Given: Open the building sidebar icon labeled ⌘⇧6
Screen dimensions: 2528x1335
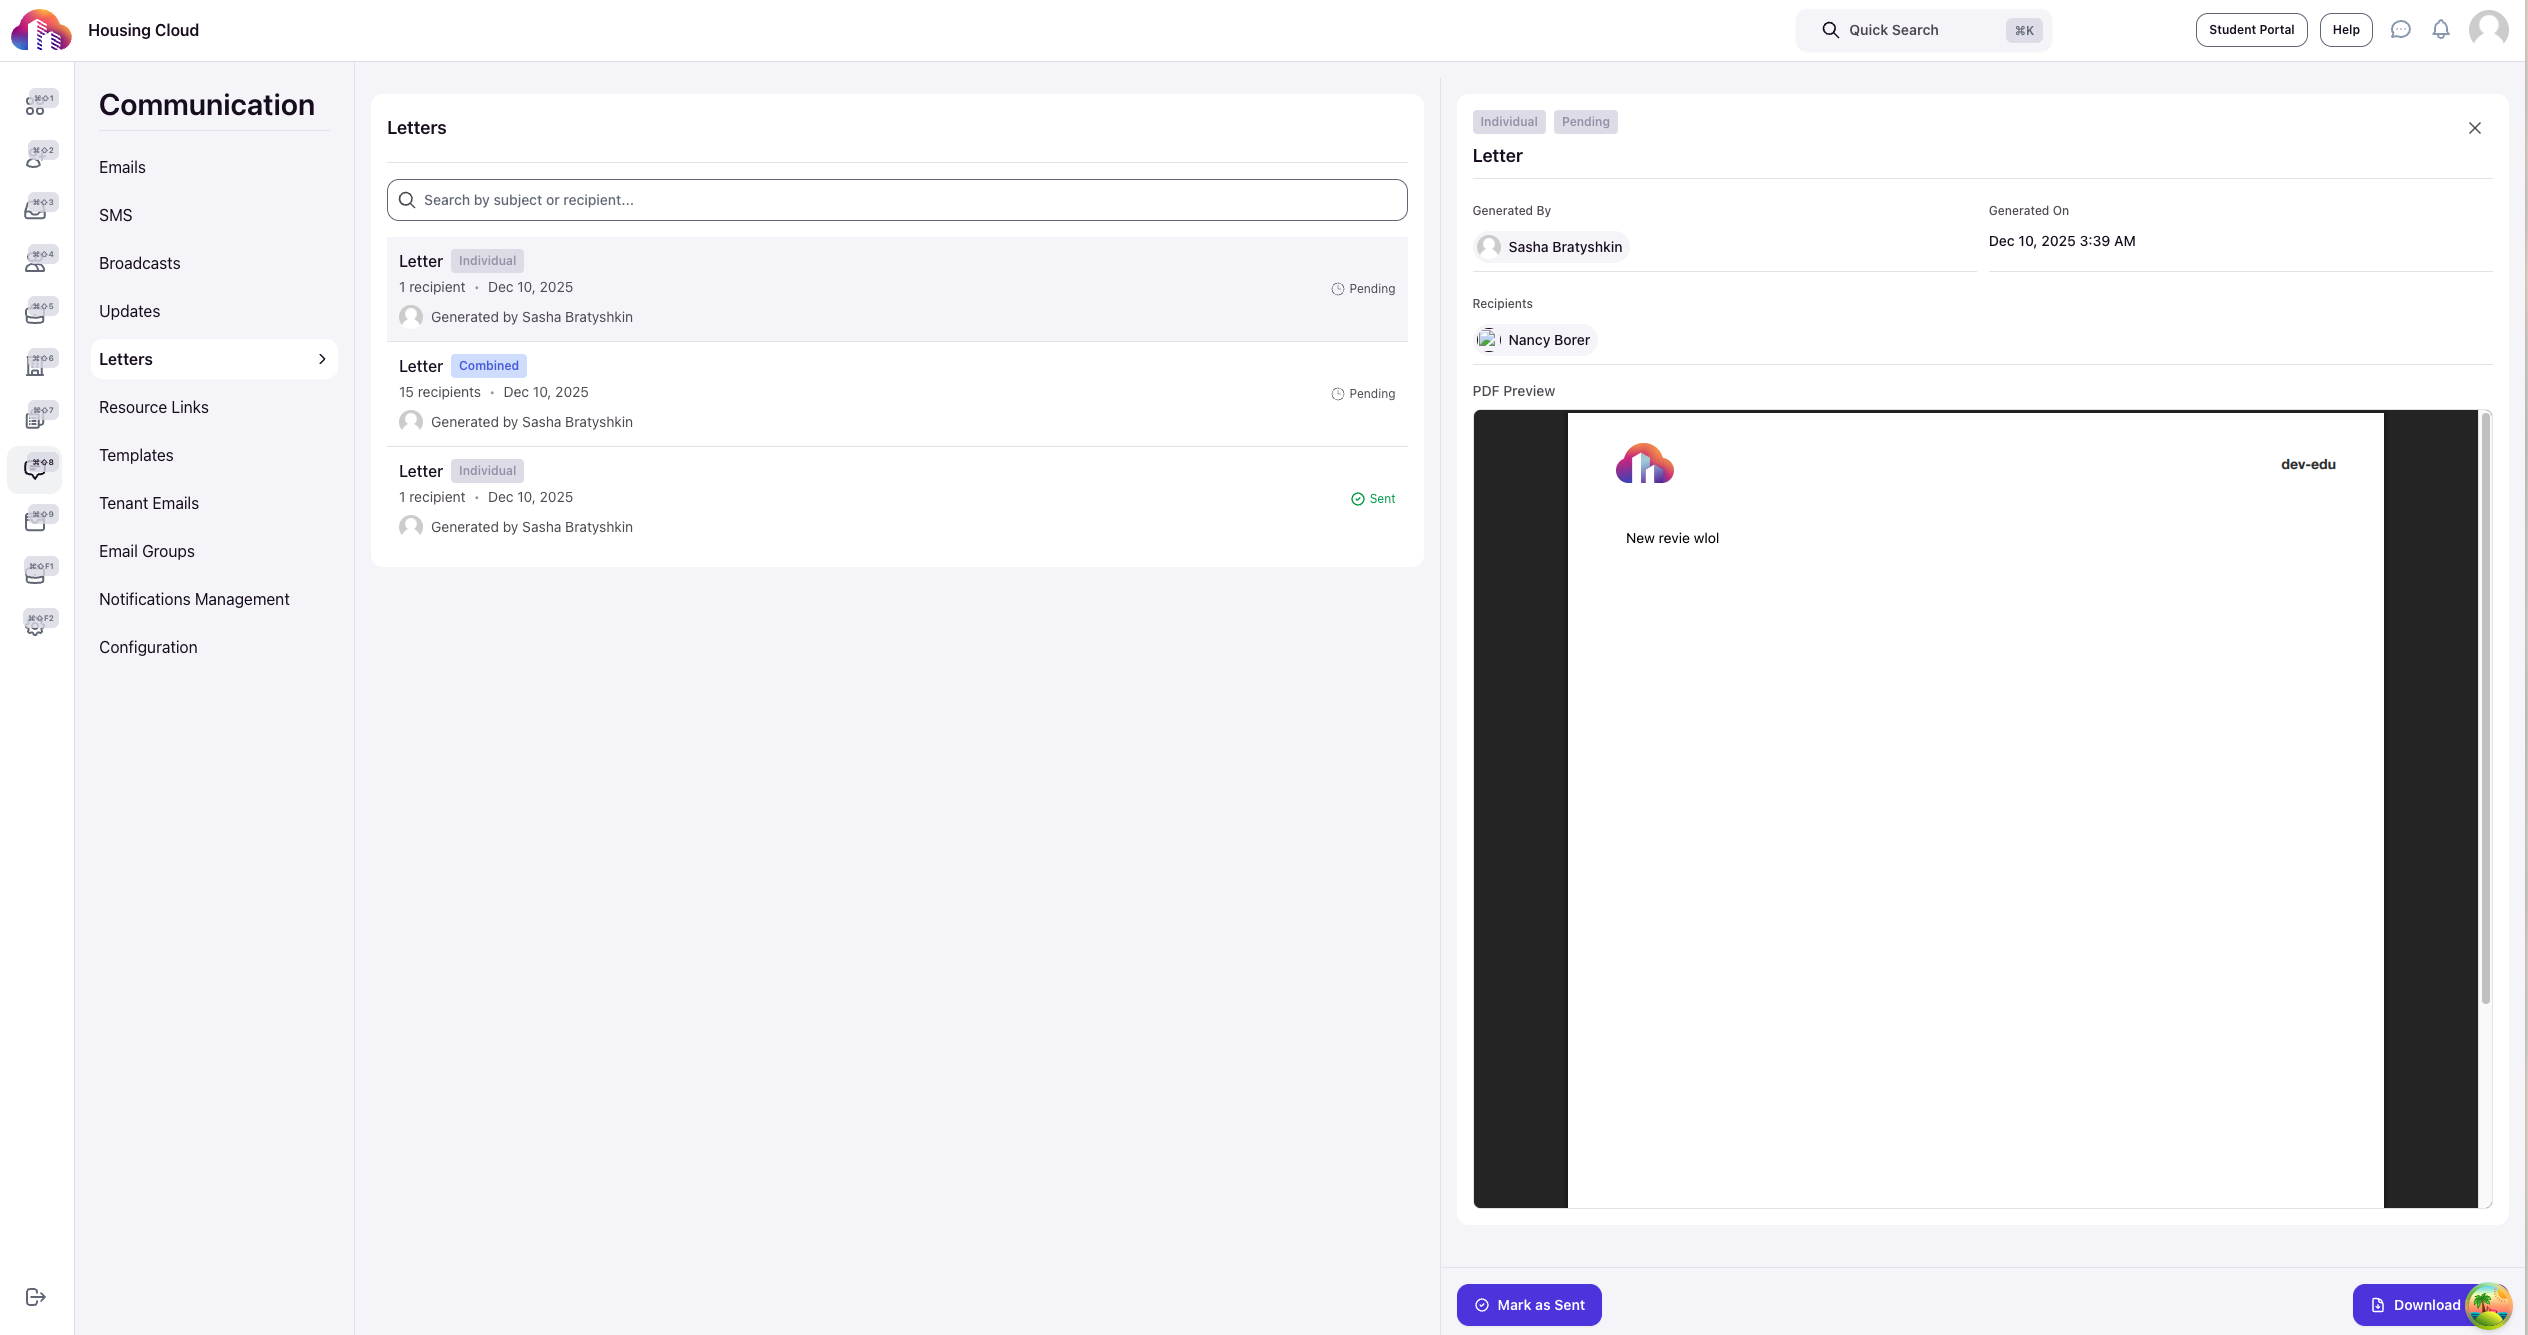Looking at the screenshot, I should [x=36, y=365].
